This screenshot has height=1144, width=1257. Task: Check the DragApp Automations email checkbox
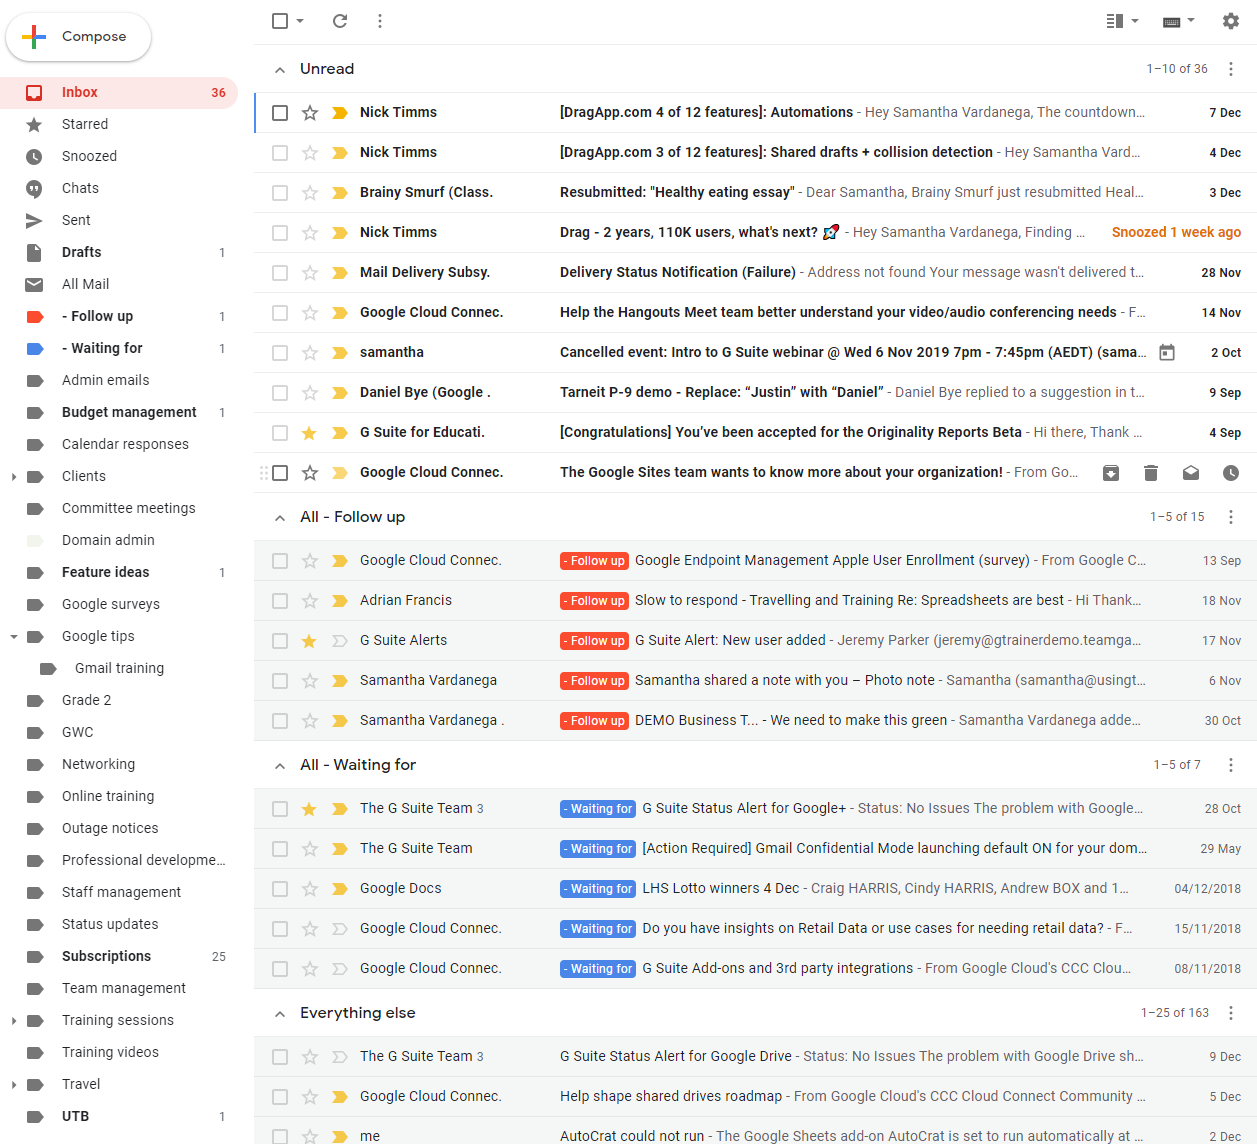click(x=280, y=113)
